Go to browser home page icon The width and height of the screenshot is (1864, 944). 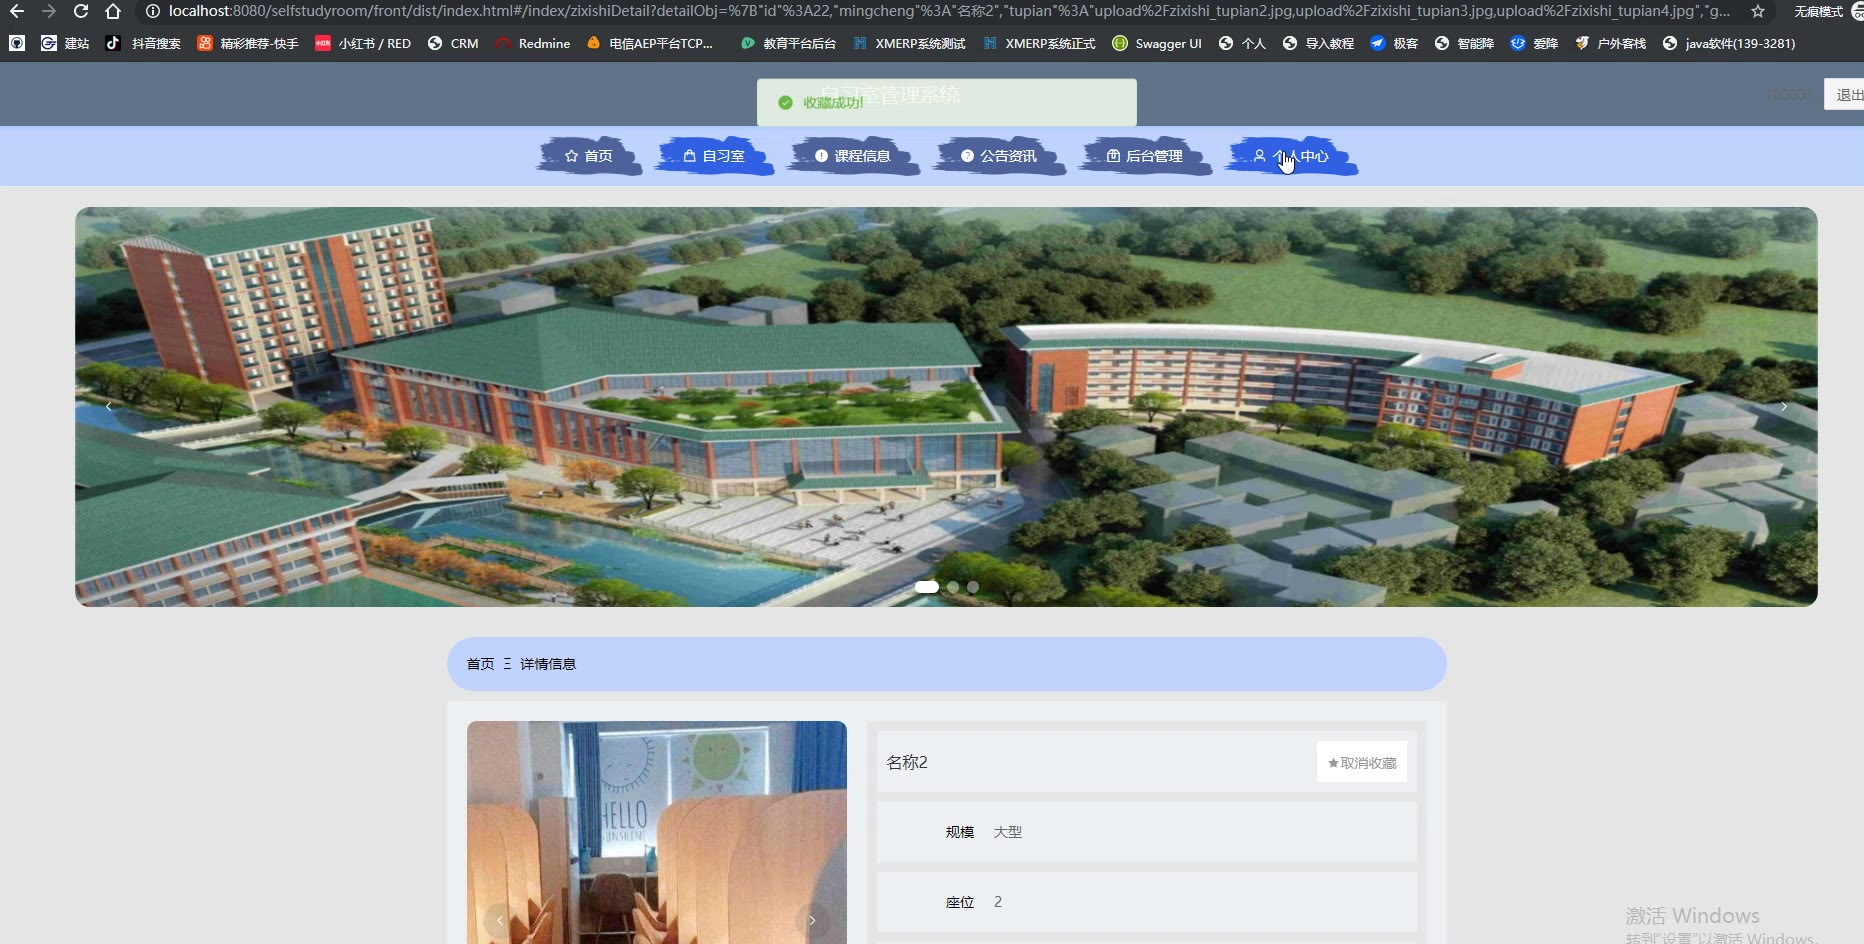(113, 11)
